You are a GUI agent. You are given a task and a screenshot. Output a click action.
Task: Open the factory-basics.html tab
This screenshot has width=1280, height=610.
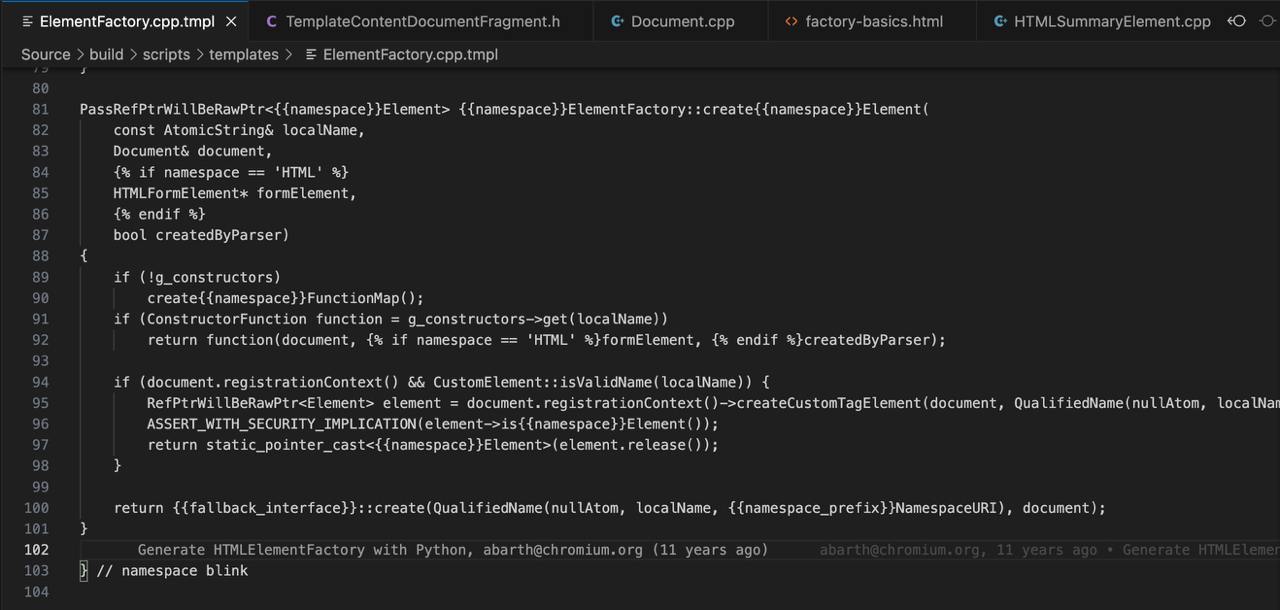(x=873, y=21)
